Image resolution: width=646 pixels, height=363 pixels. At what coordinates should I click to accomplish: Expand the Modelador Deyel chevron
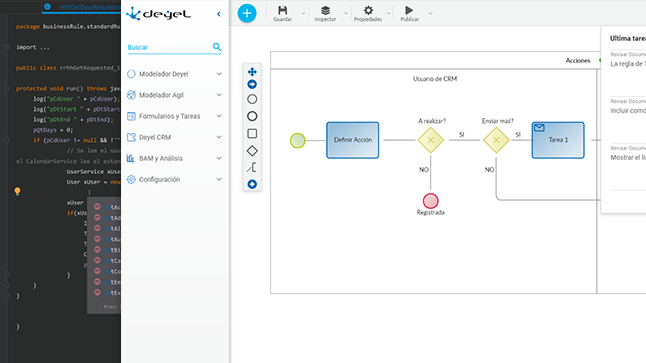click(219, 74)
